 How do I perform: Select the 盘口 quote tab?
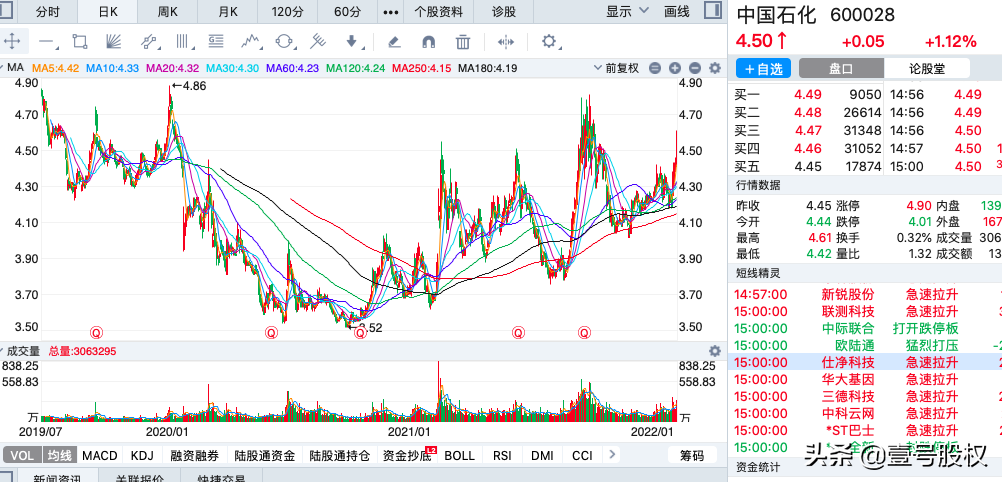point(841,69)
